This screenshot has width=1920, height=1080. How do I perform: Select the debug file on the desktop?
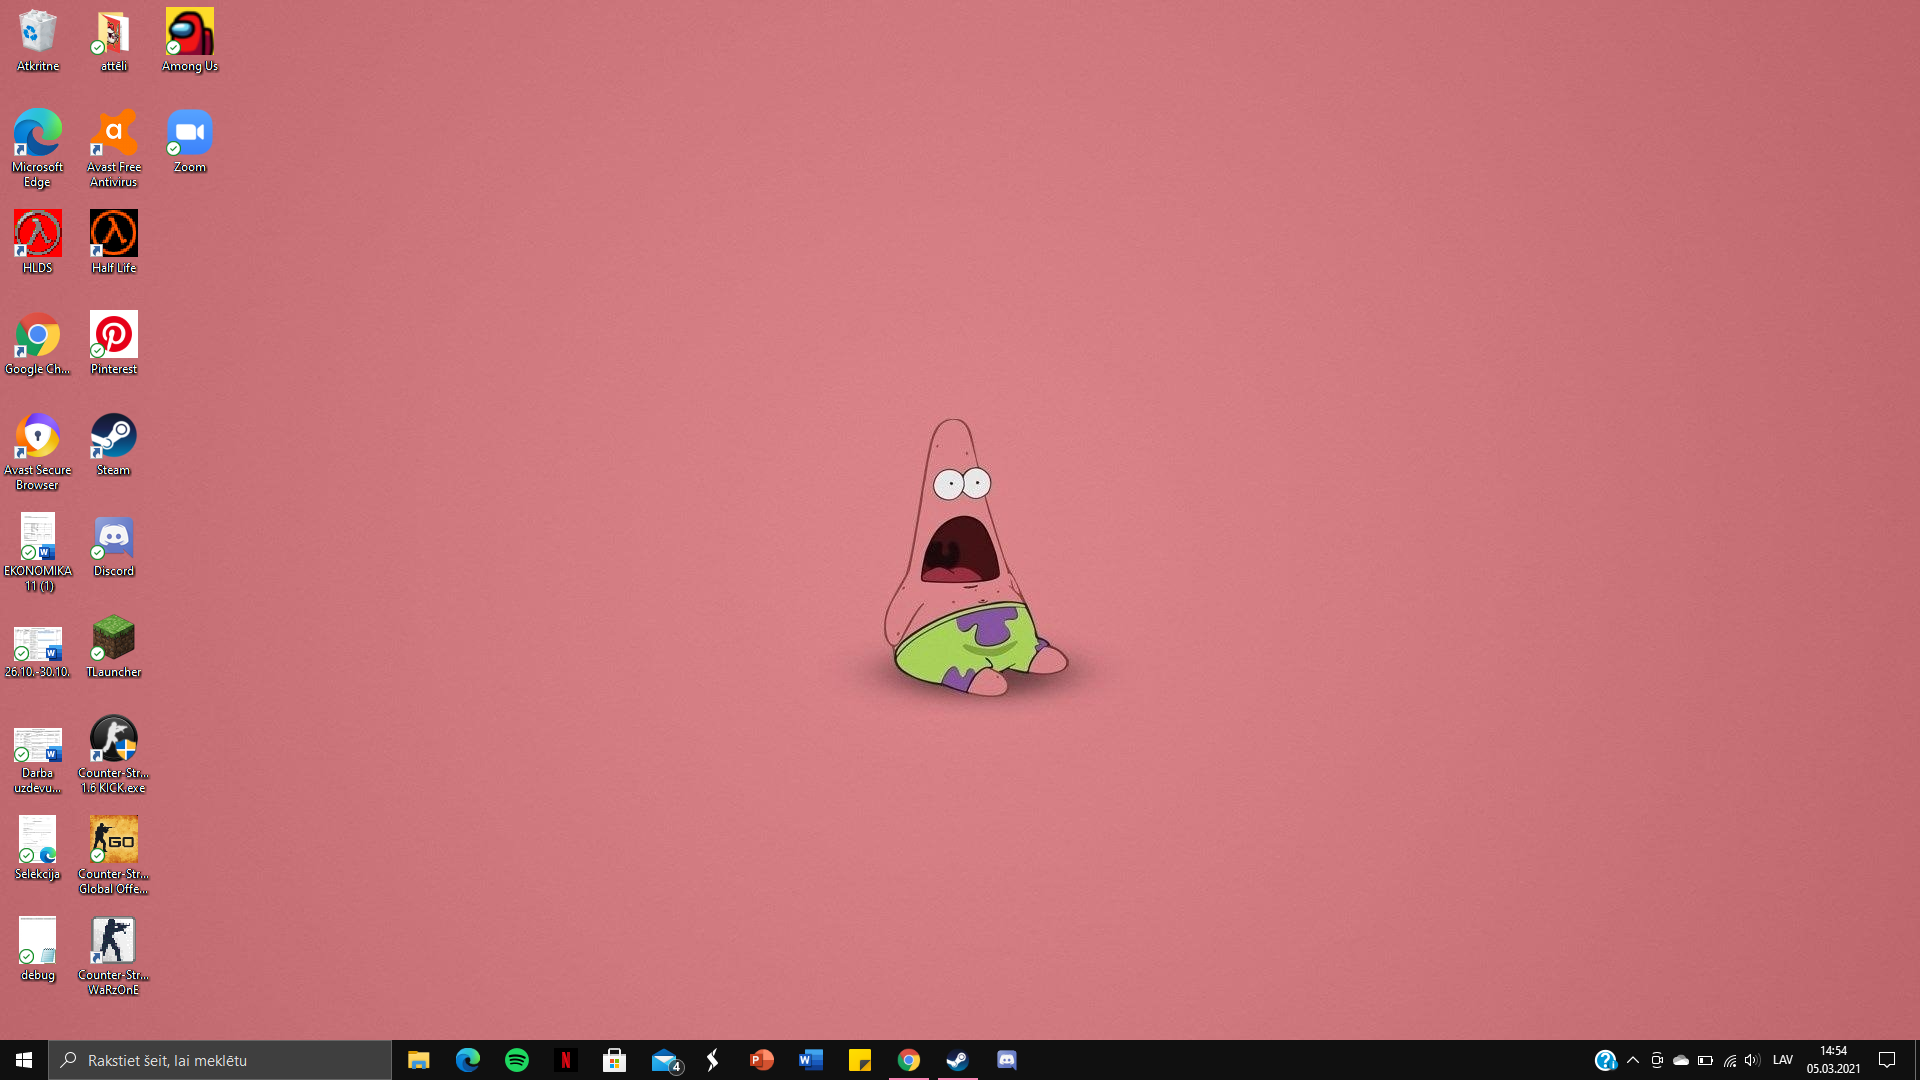(x=38, y=949)
